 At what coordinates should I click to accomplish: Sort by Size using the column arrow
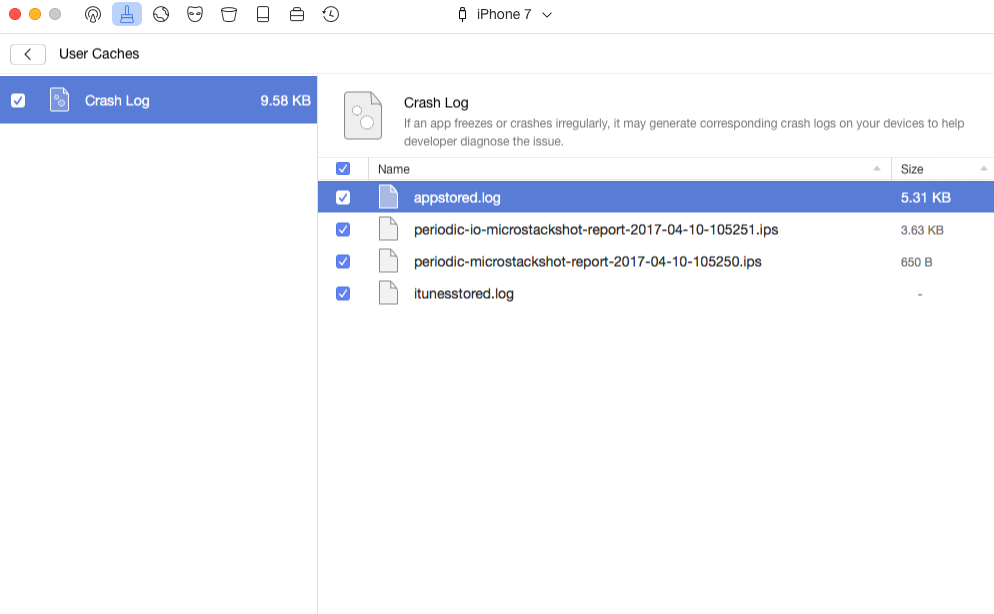pos(983,169)
